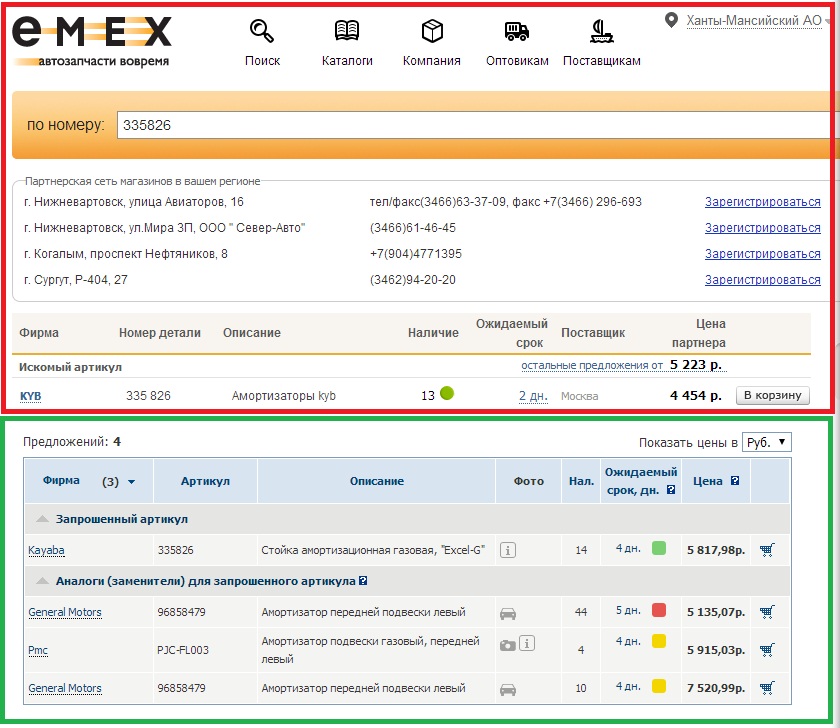
Task: Add Kayaba 335826 to cart via cart icon
Action: click(767, 550)
